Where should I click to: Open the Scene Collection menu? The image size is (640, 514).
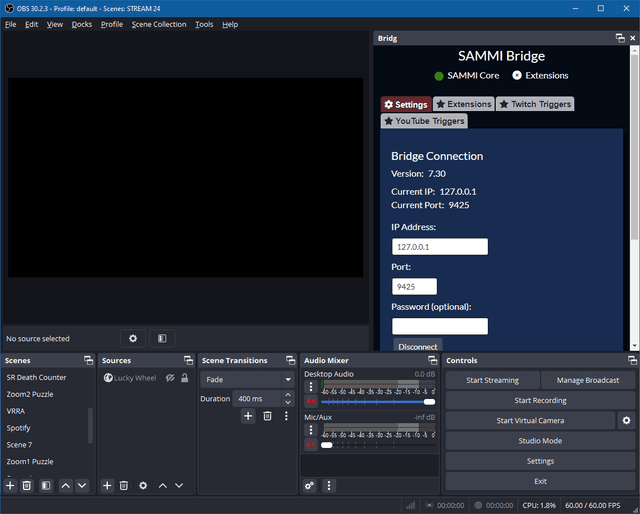point(159,24)
